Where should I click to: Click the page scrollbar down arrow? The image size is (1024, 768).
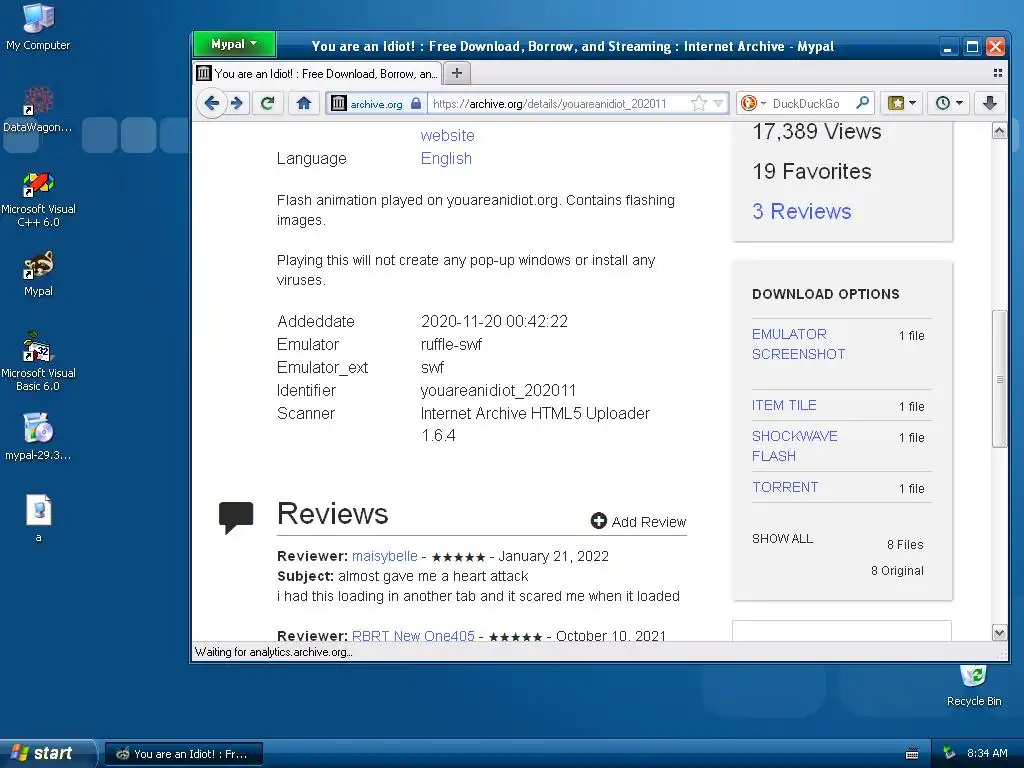click(999, 632)
